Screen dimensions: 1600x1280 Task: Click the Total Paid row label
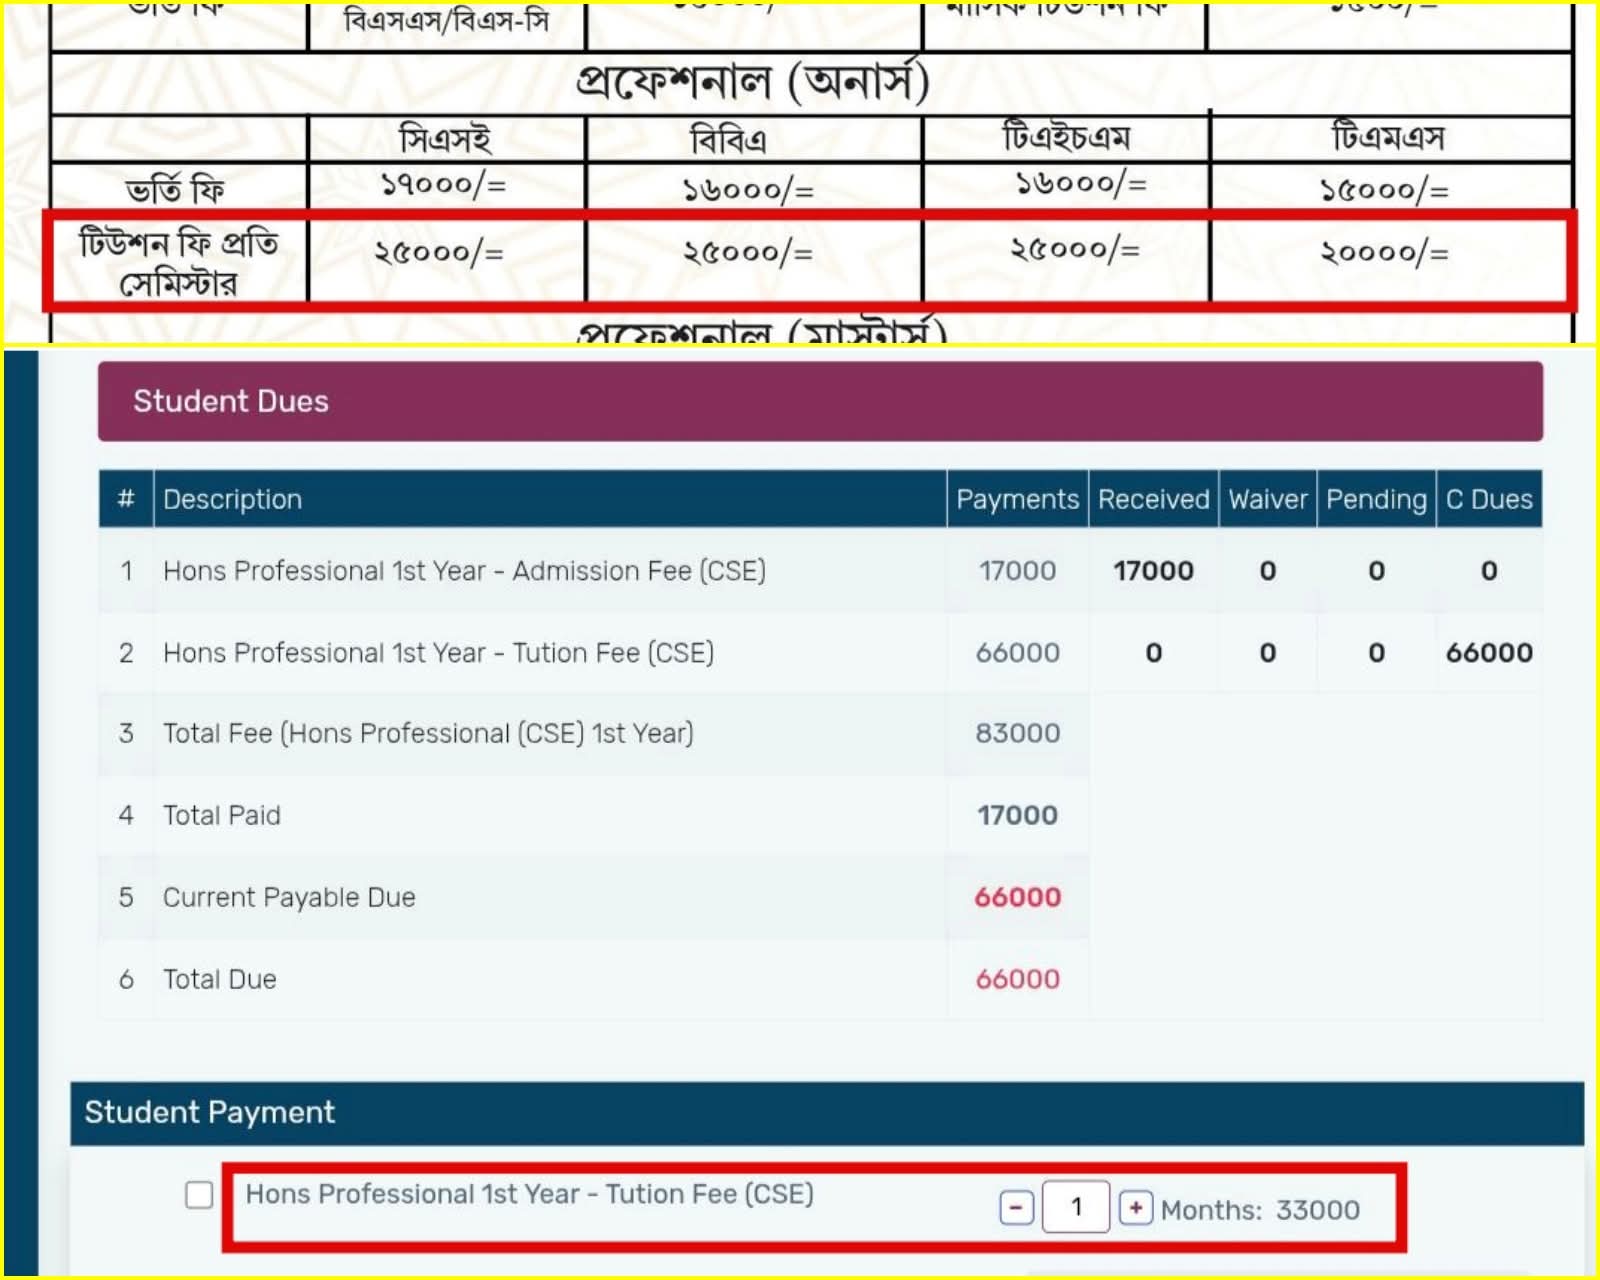click(x=221, y=815)
